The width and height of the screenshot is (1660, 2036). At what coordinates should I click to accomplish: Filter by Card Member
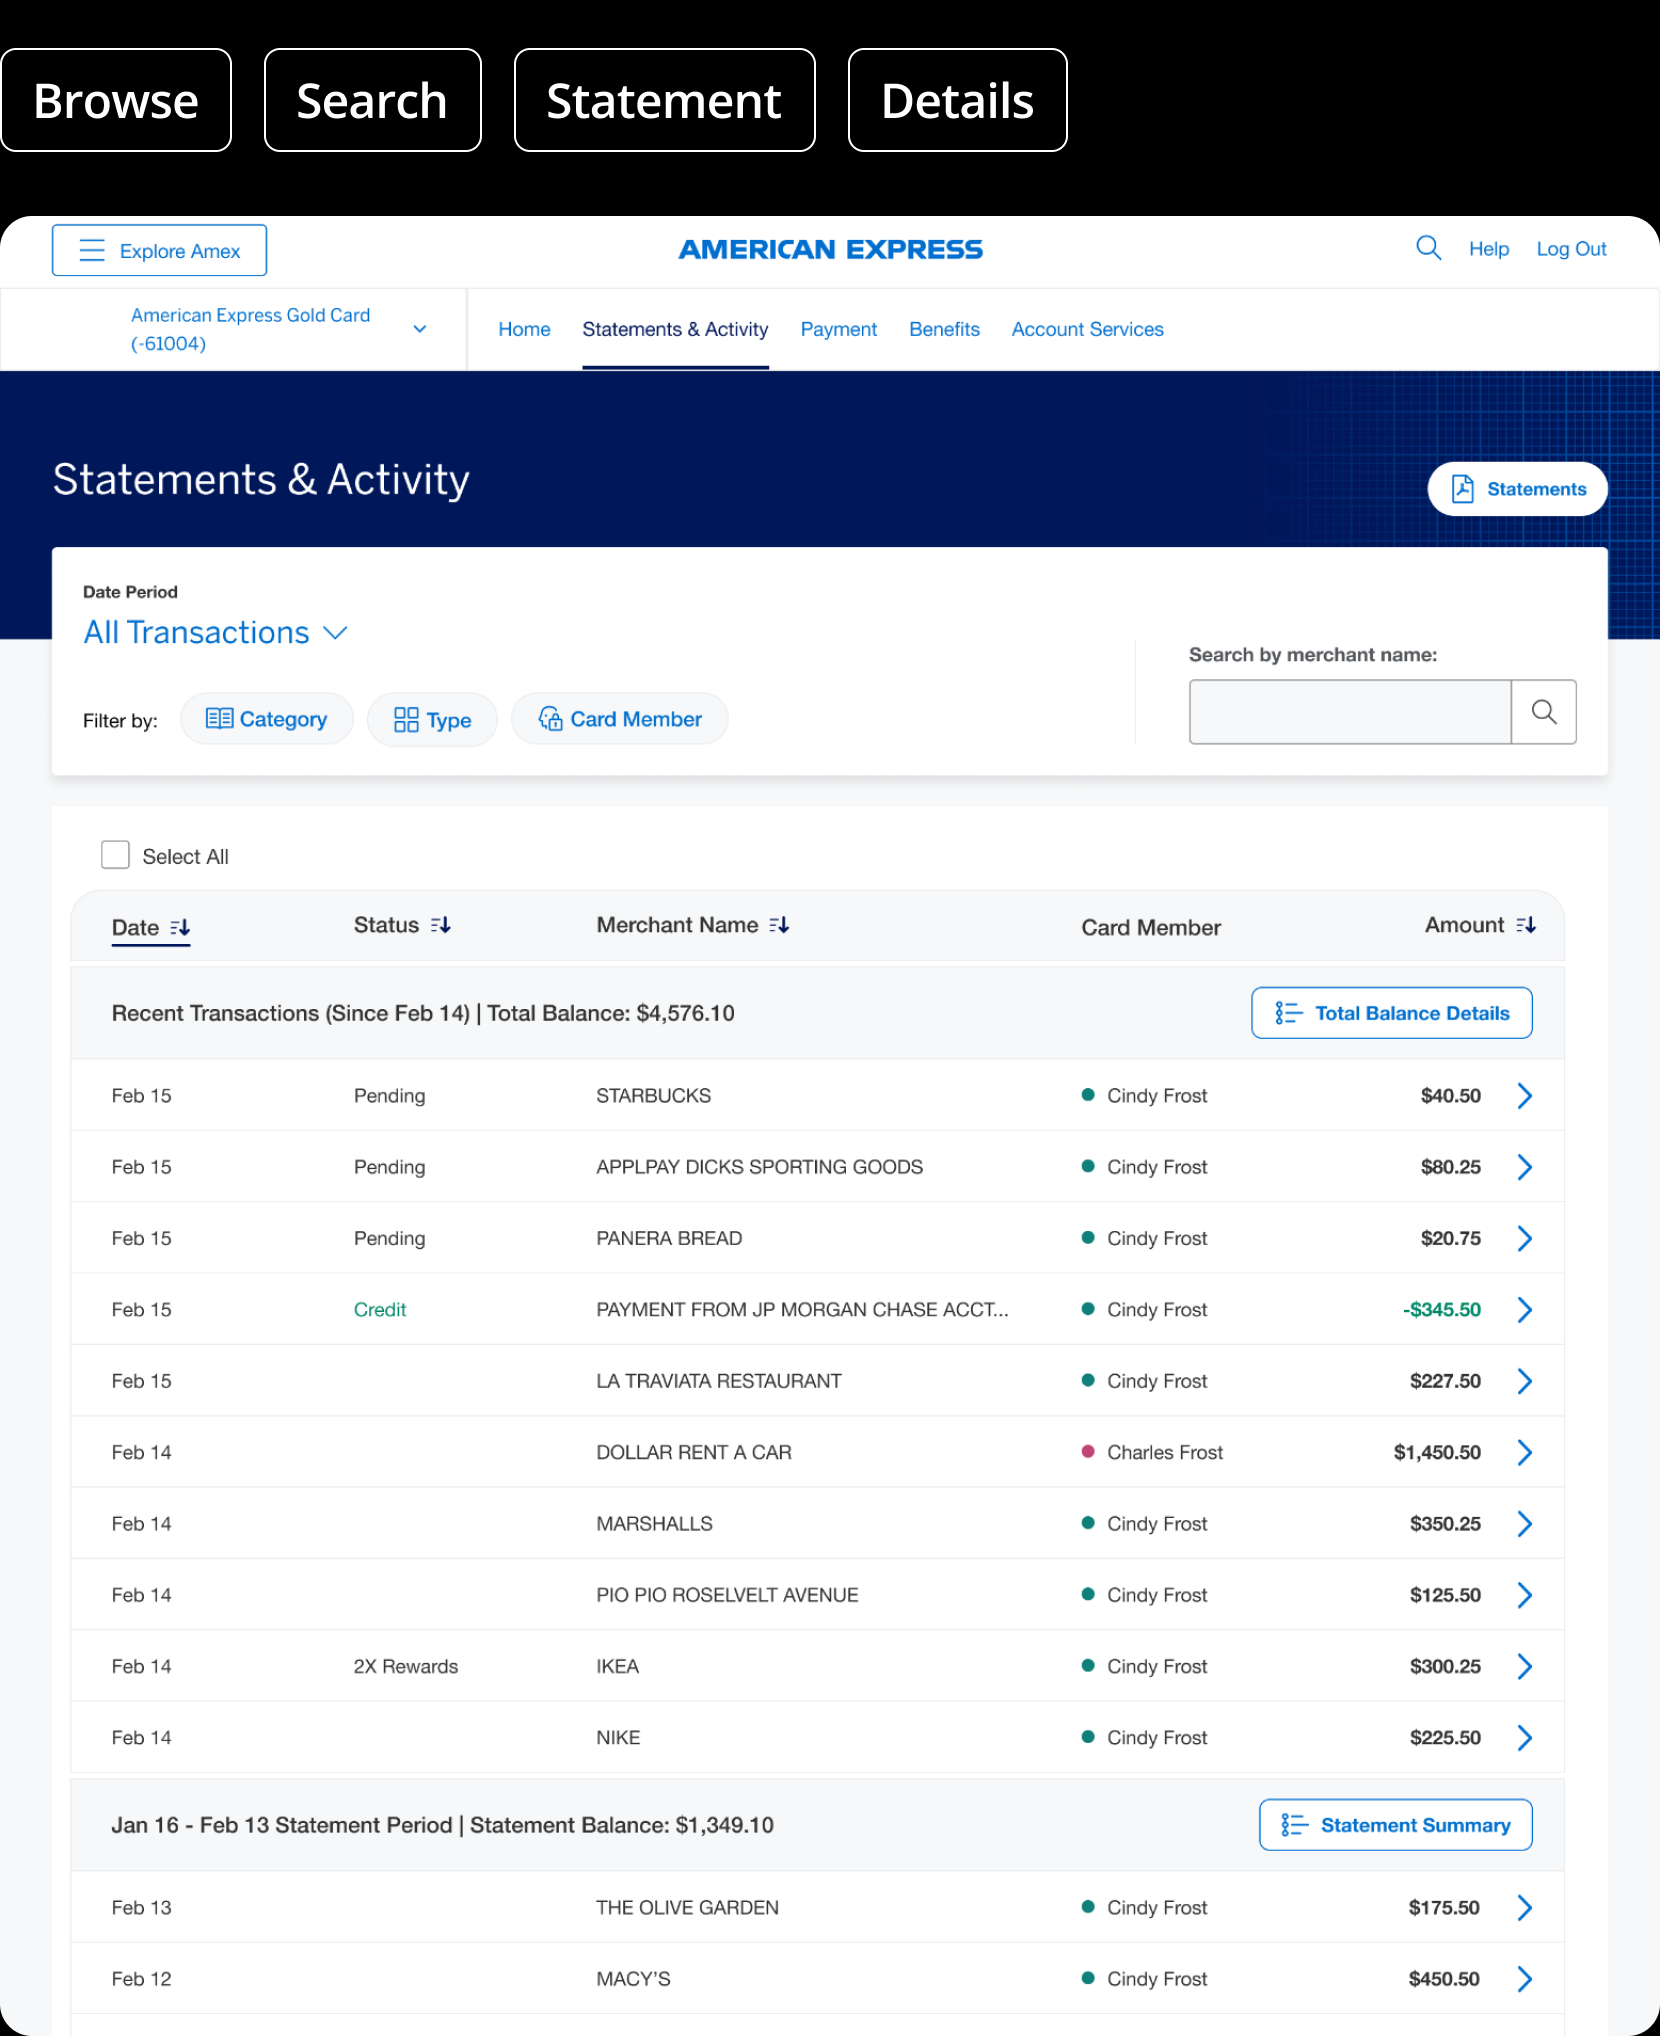[x=619, y=719]
